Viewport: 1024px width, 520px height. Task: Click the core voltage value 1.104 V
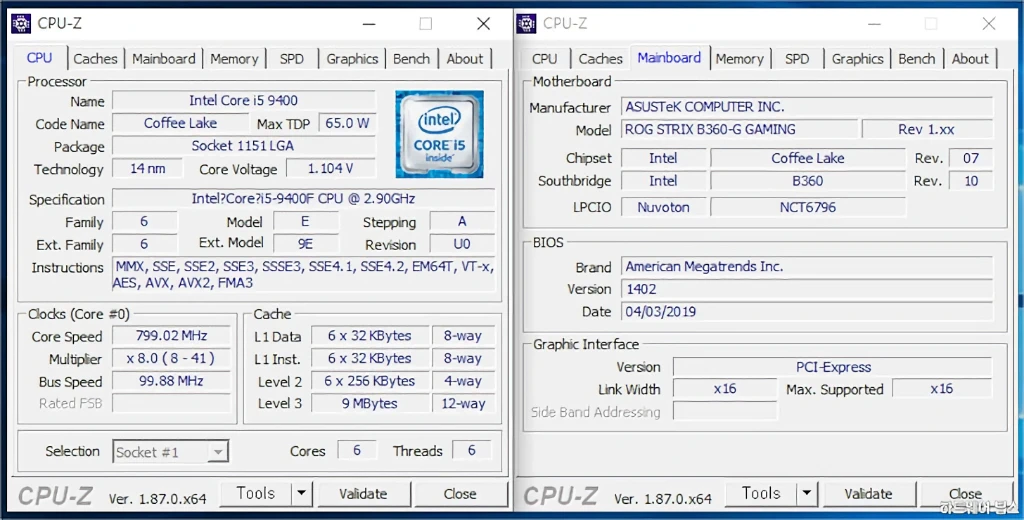point(330,169)
